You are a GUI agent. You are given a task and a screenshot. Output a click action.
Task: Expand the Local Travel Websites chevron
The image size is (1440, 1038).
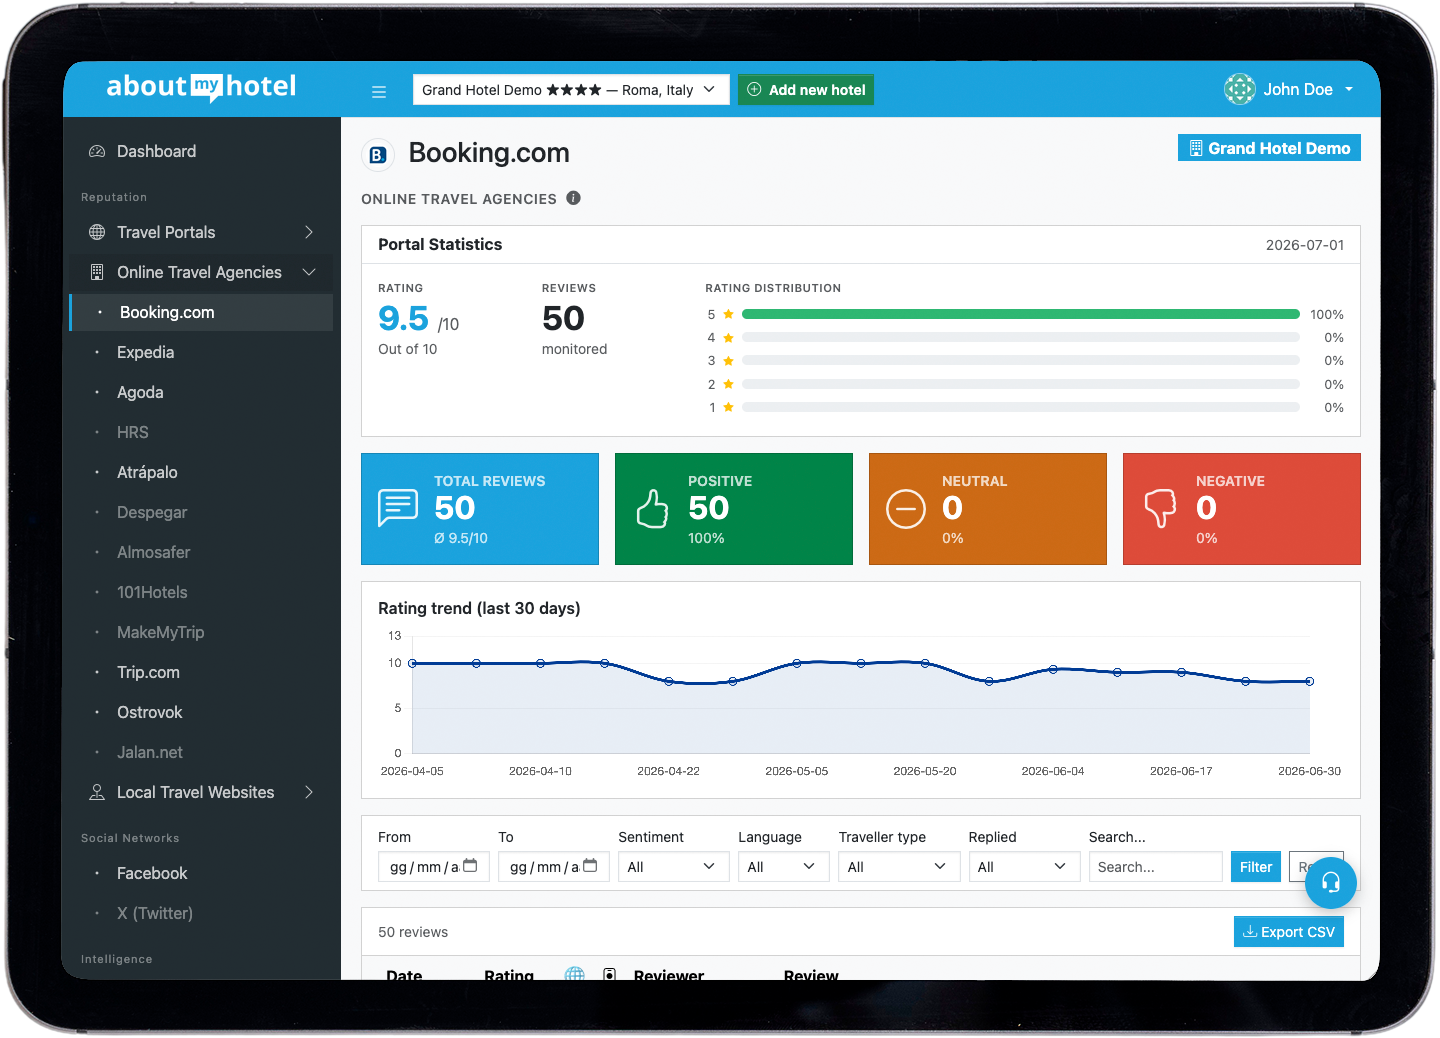click(x=309, y=792)
